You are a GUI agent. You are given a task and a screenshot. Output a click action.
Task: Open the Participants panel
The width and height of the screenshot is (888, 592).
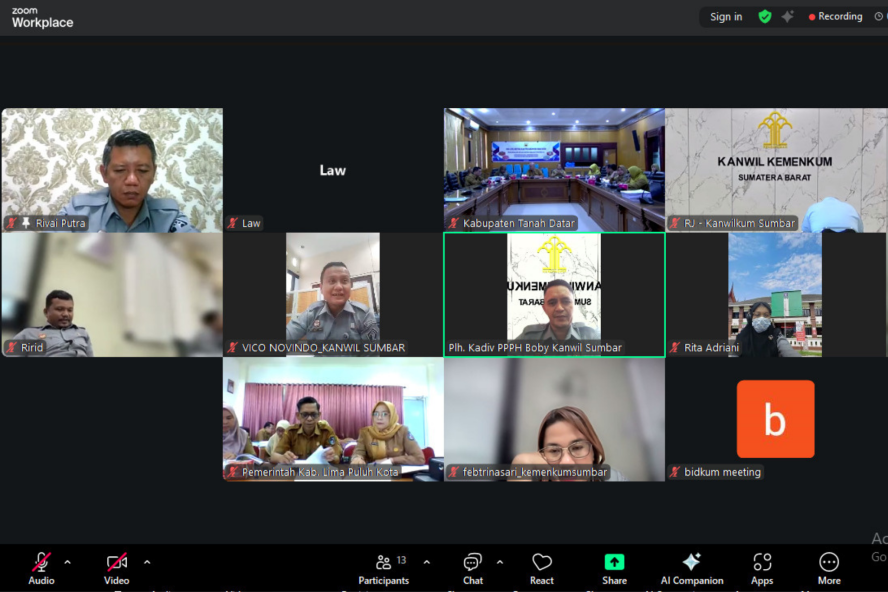click(384, 568)
